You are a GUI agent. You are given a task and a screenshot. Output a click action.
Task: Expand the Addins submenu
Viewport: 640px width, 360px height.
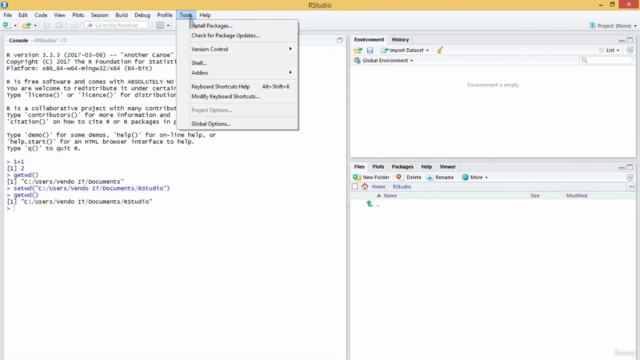(x=238, y=73)
